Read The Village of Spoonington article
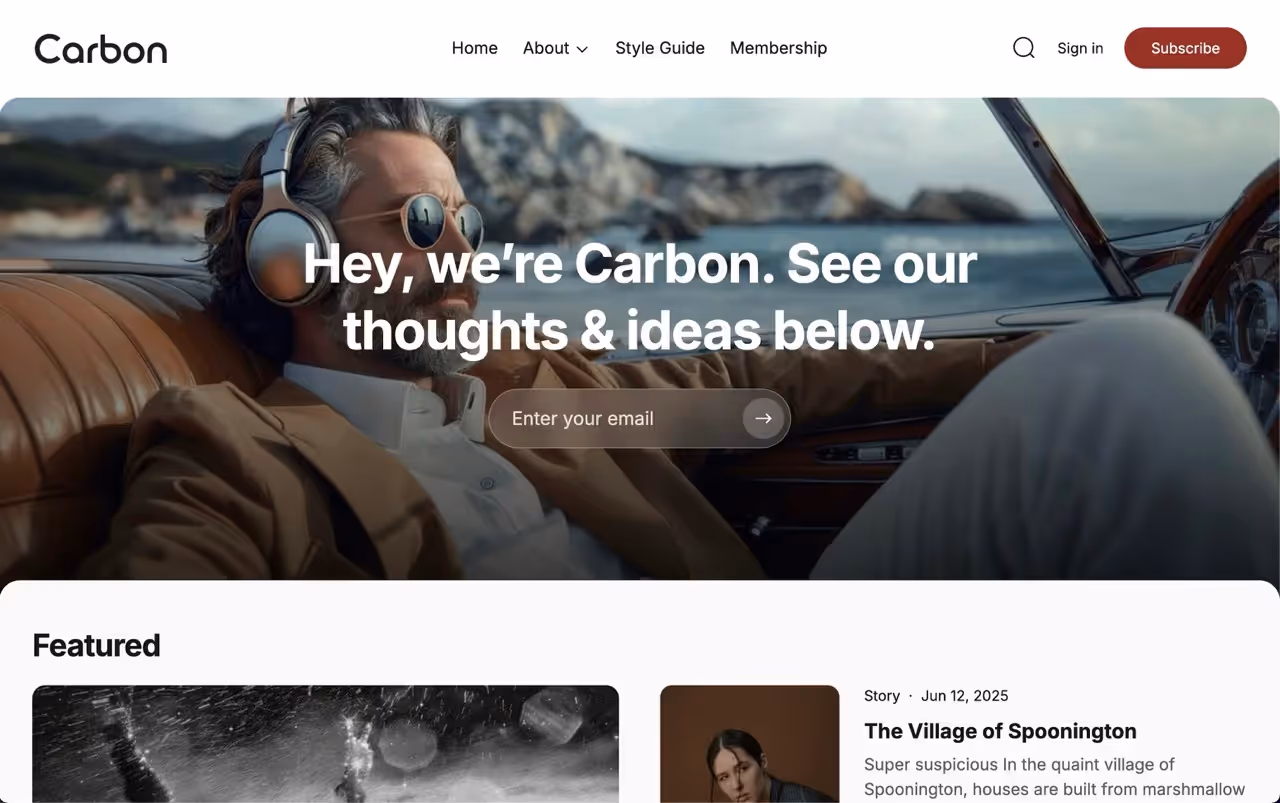This screenshot has height=803, width=1280. pyautogui.click(x=1000, y=731)
